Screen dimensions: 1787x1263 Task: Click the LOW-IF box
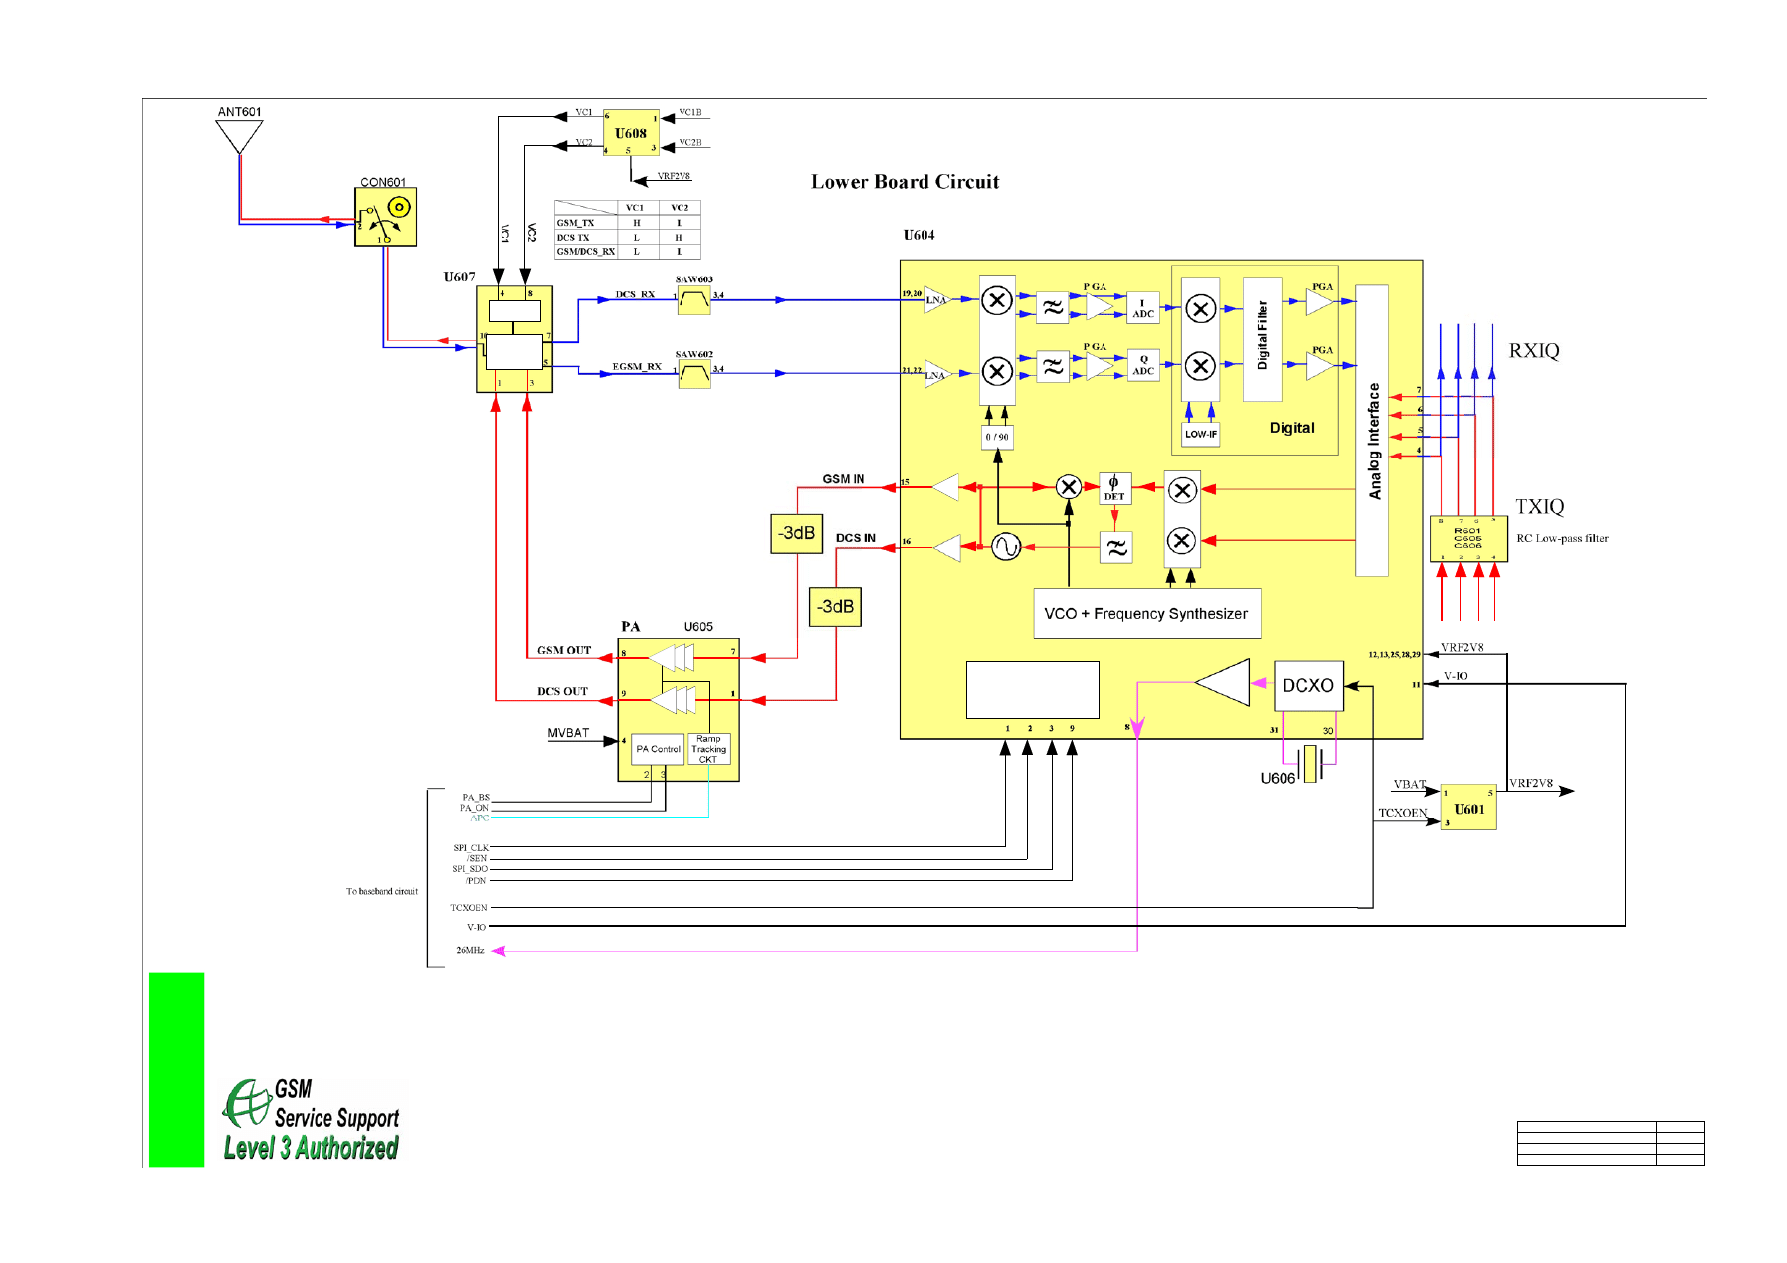click(1200, 434)
